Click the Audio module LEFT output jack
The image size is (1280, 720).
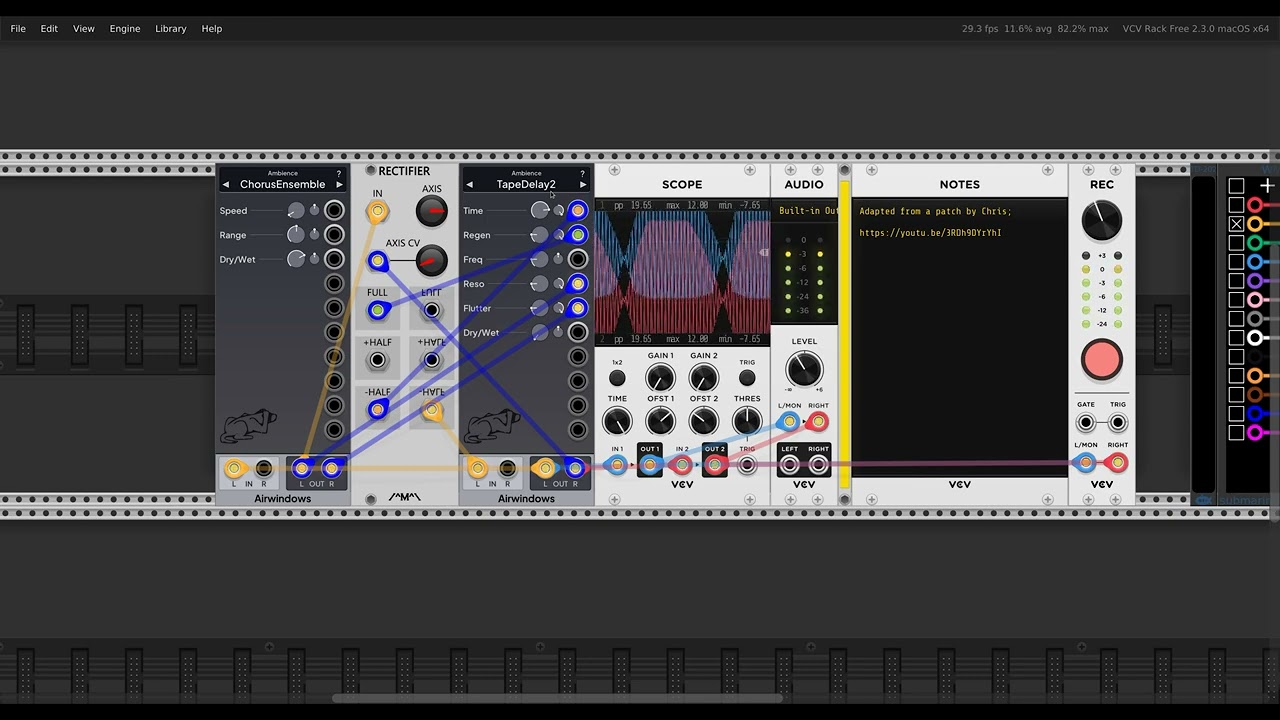point(789,465)
